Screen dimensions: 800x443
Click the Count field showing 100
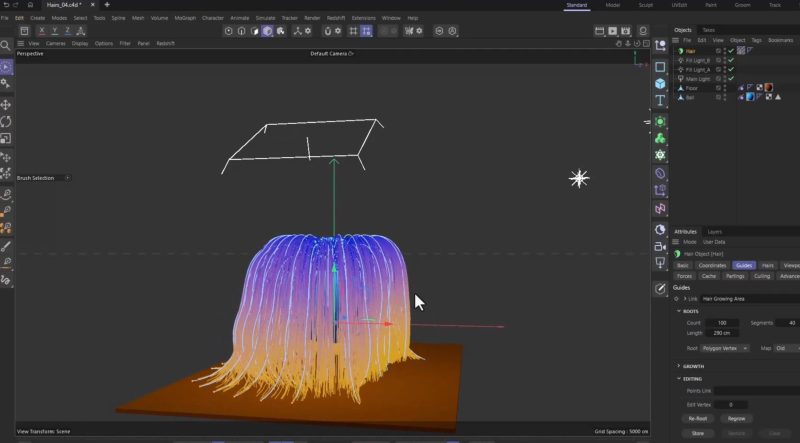[721, 323]
